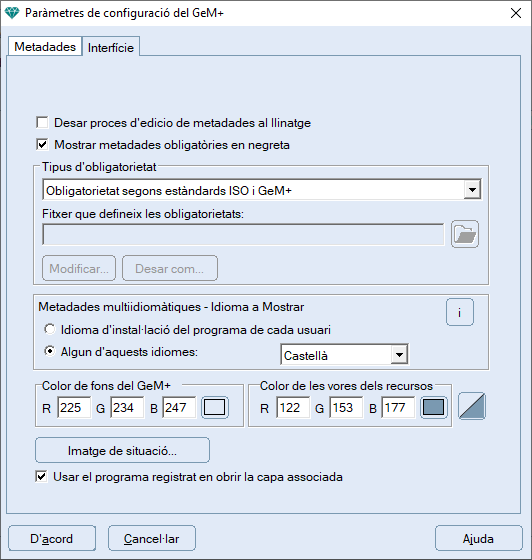Click the folder browse icon for obligatorietats file
Screen dimensions: 532x560
pyautogui.click(x=465, y=234)
